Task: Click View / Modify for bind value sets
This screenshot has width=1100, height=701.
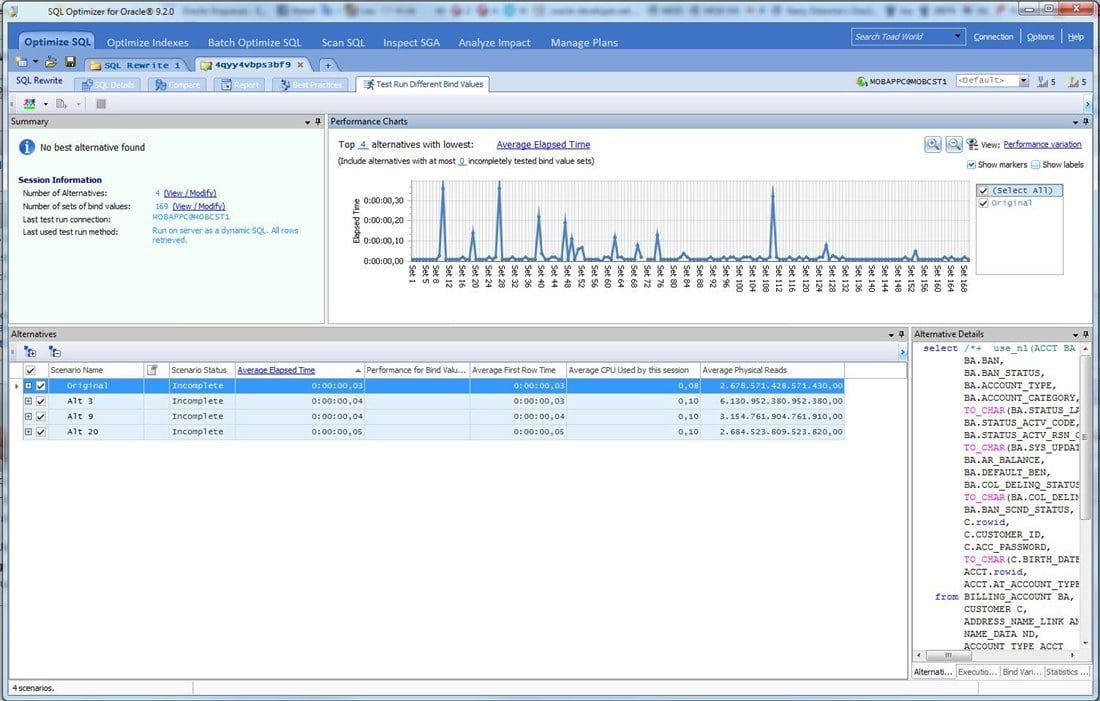Action: pyautogui.click(x=199, y=206)
